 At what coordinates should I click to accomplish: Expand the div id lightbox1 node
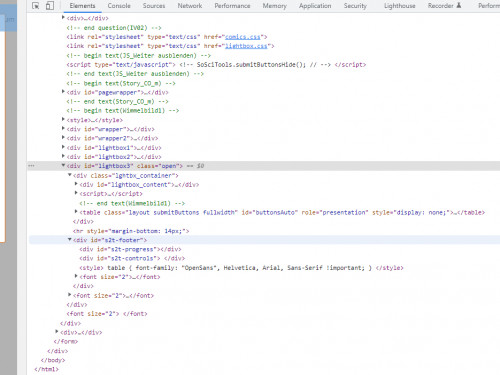click(x=63, y=147)
